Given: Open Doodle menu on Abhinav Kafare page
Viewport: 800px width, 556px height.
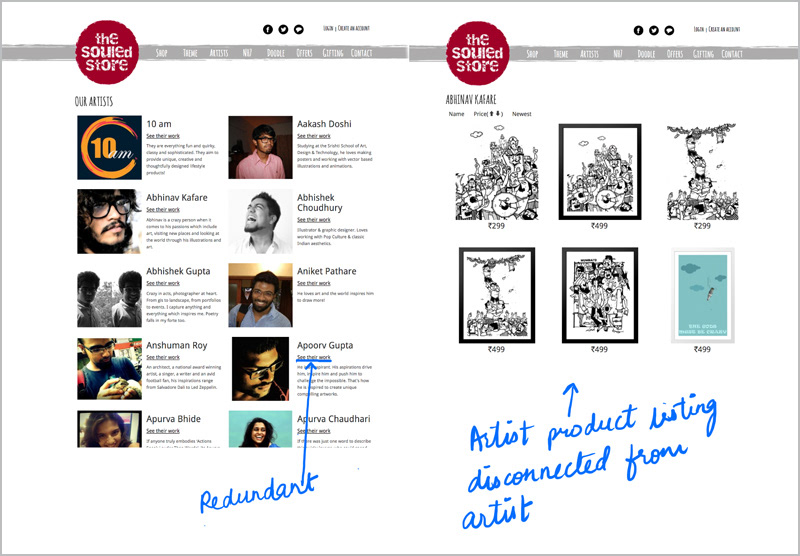Looking at the screenshot, I should 646,54.
